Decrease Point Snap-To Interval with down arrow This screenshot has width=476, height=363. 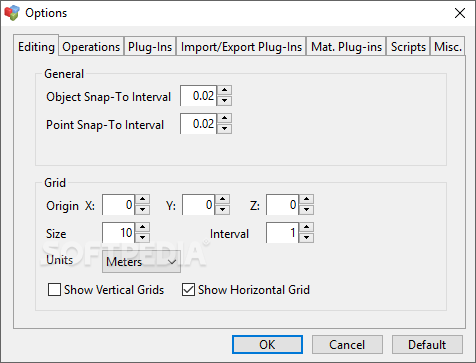click(225, 129)
